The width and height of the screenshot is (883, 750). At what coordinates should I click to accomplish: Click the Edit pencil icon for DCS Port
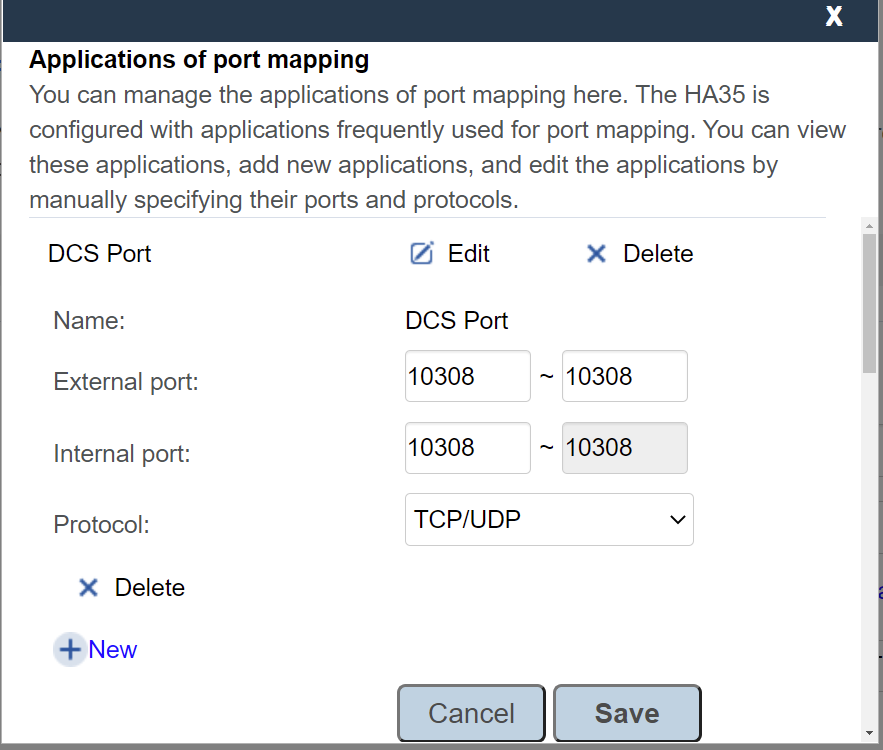[421, 253]
